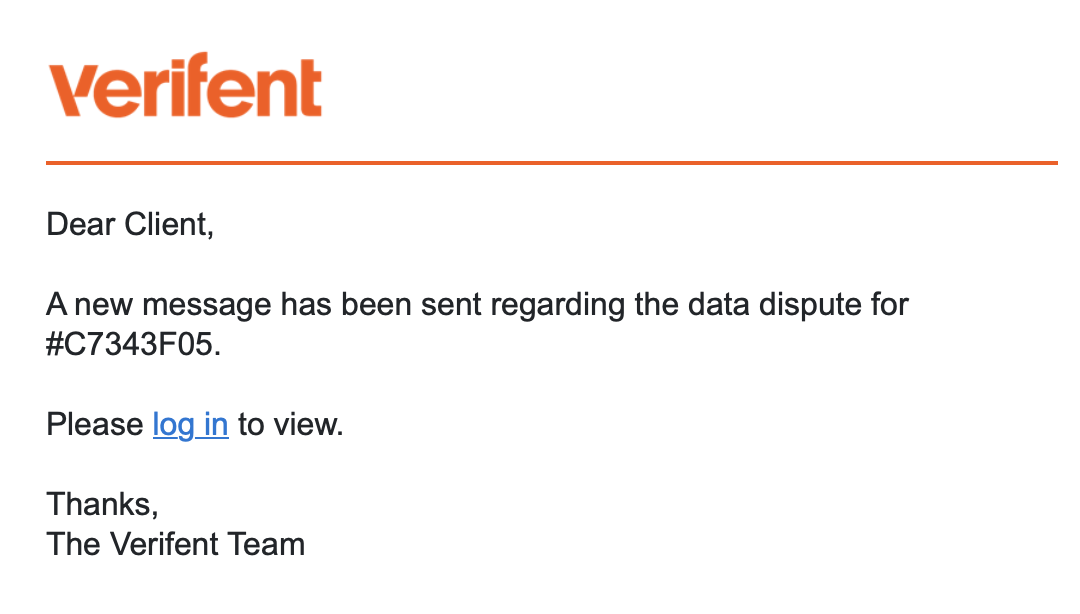Click the "to view." text after the link

291,425
